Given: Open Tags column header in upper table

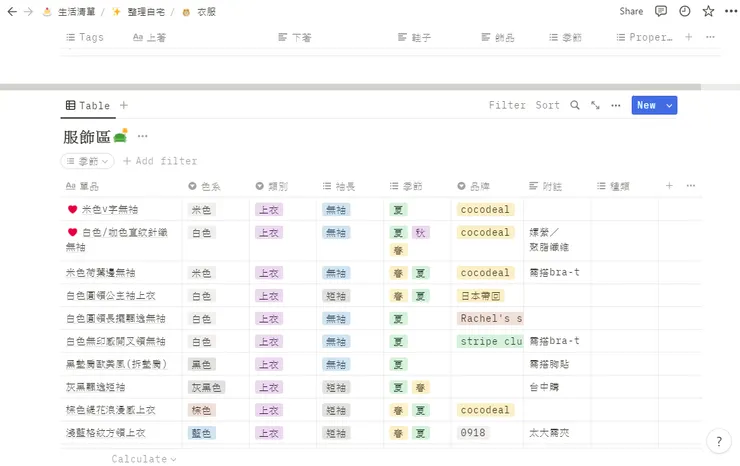Looking at the screenshot, I should tap(85, 37).
